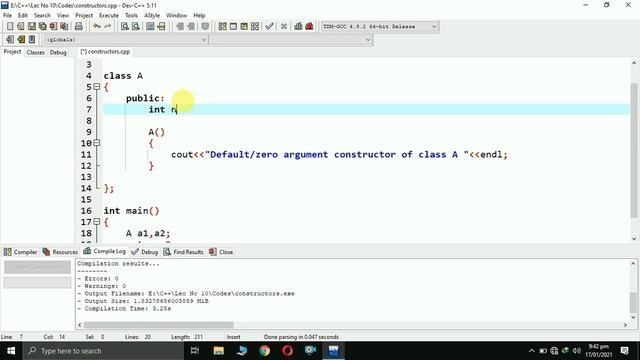Open the Debug bottom panel tab

tap(144, 252)
